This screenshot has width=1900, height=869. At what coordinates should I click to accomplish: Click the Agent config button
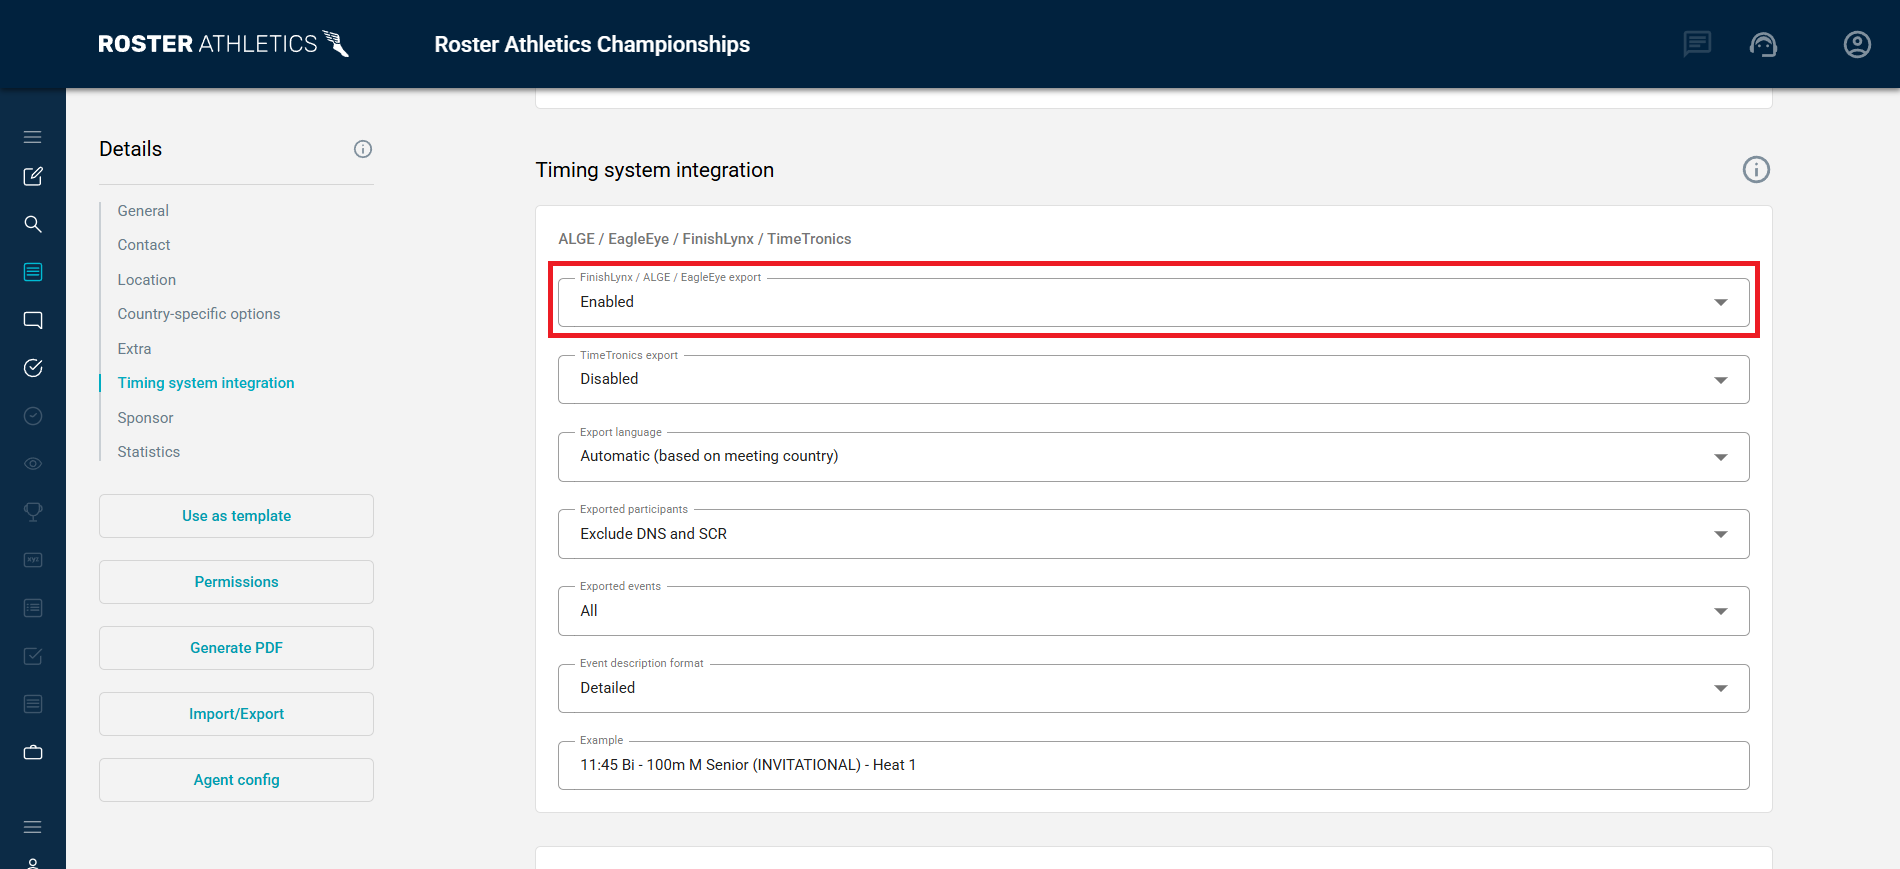coord(236,780)
